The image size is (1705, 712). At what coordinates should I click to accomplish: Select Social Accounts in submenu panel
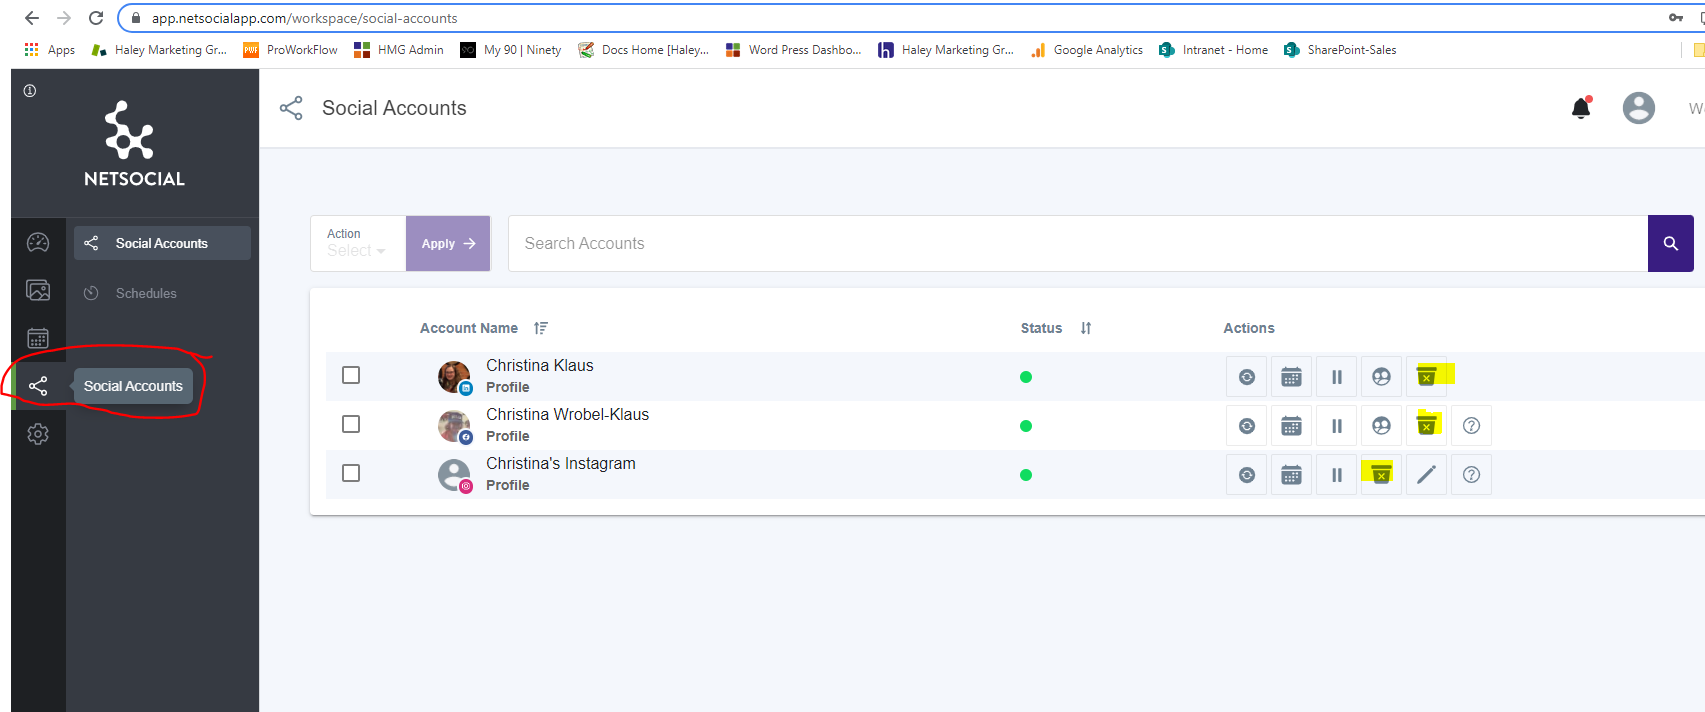click(162, 243)
